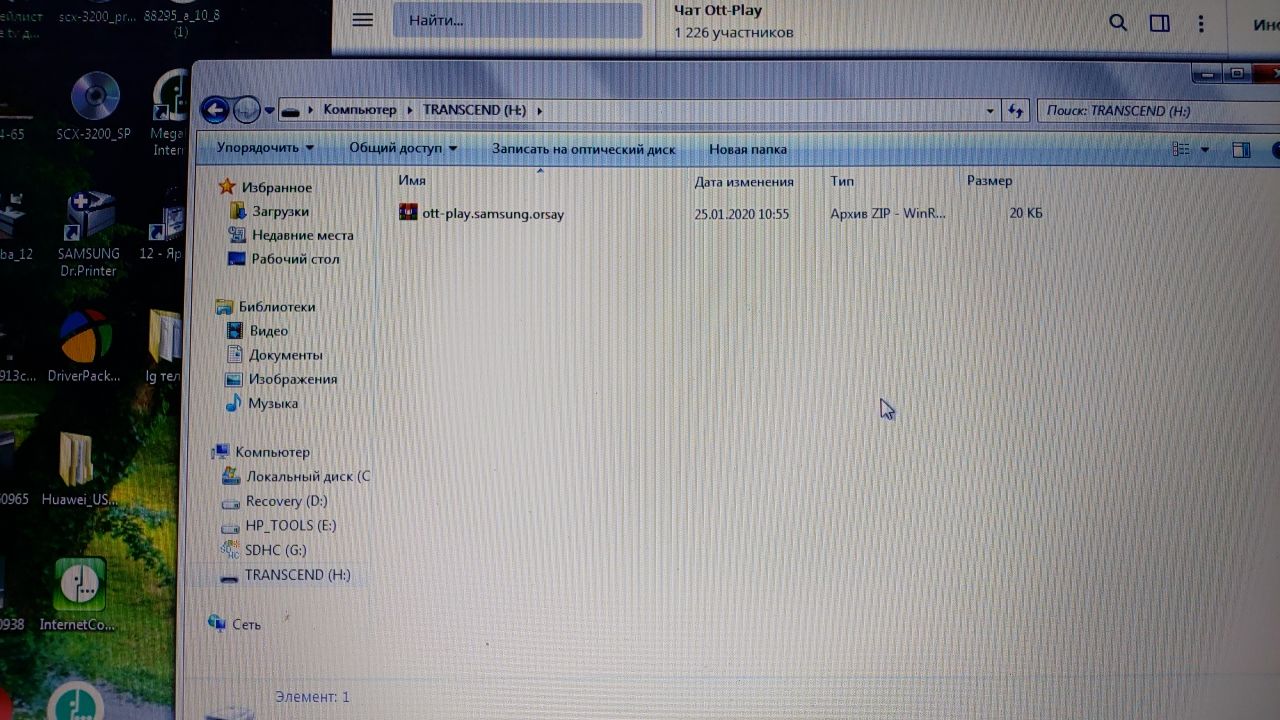The image size is (1280, 720).
Task: Click the 20 КБ size cell
Action: [1026, 213]
